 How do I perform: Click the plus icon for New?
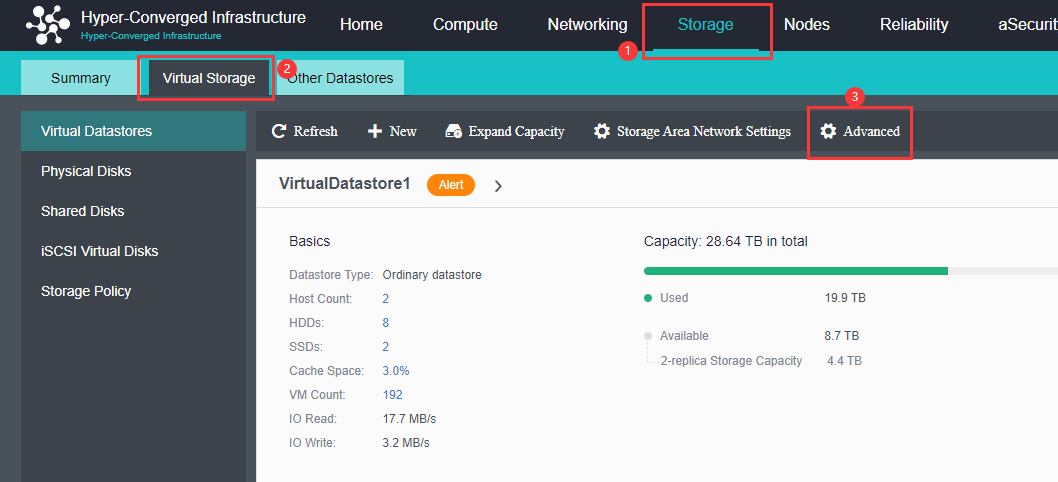(x=375, y=131)
